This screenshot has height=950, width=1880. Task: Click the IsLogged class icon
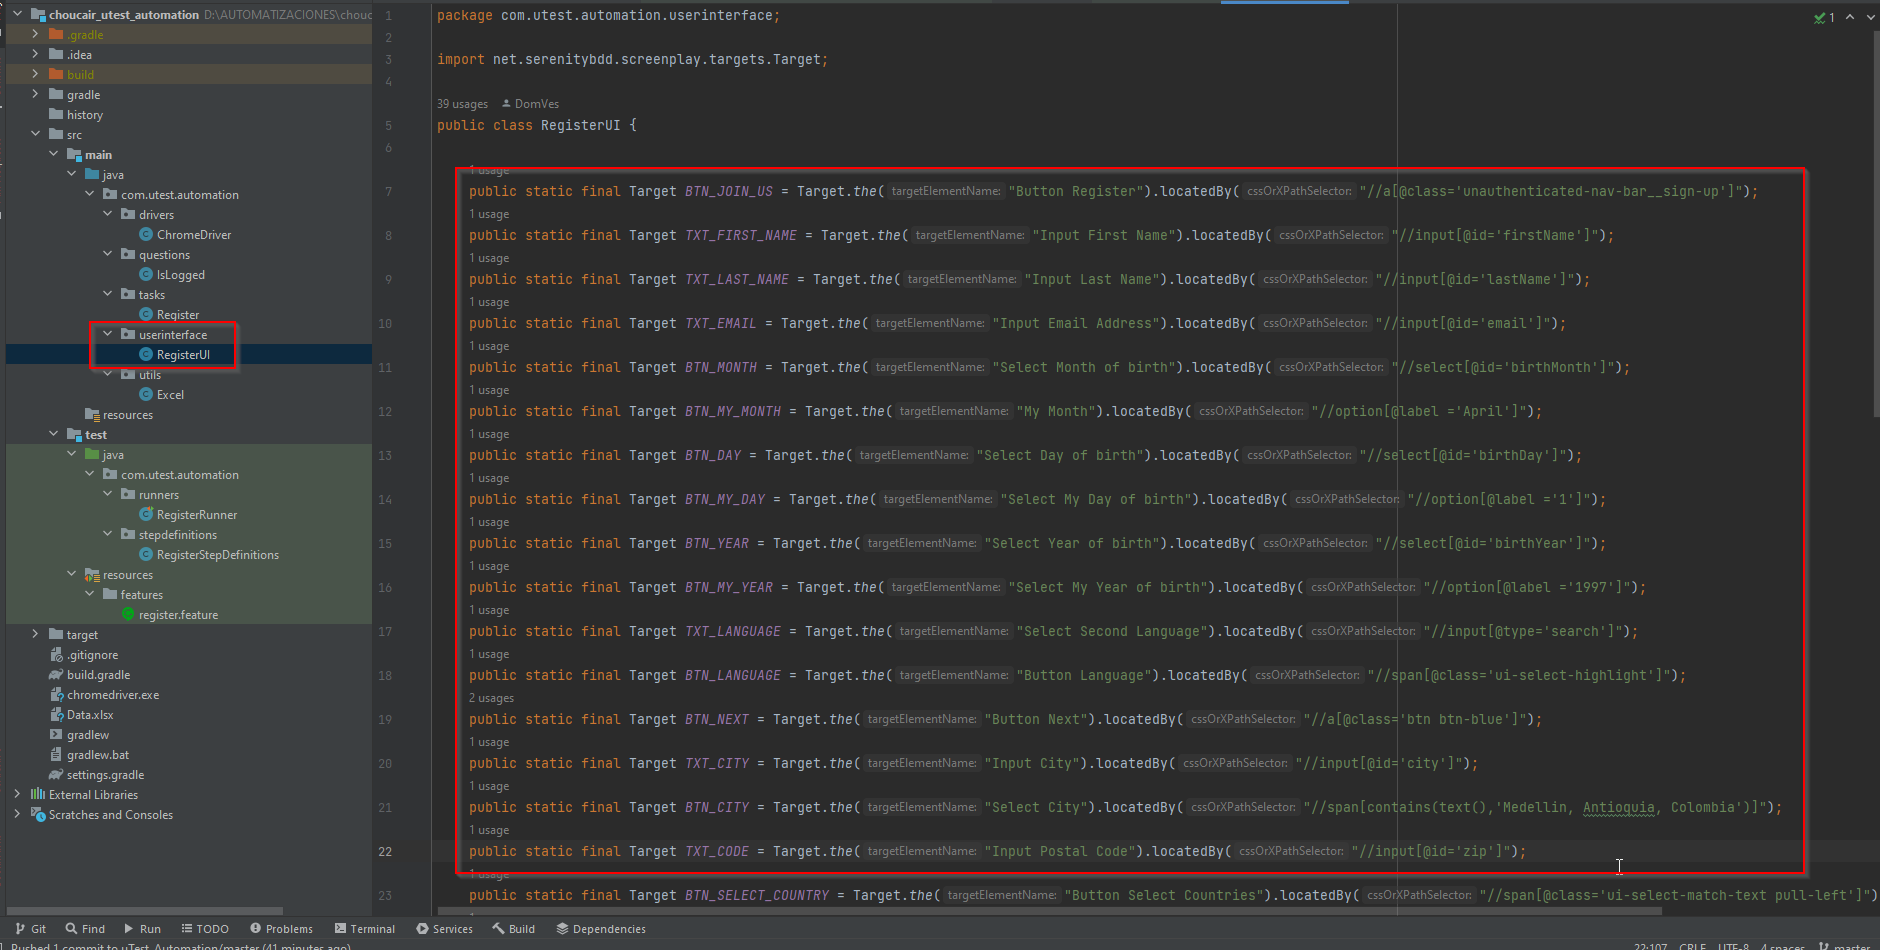(146, 275)
